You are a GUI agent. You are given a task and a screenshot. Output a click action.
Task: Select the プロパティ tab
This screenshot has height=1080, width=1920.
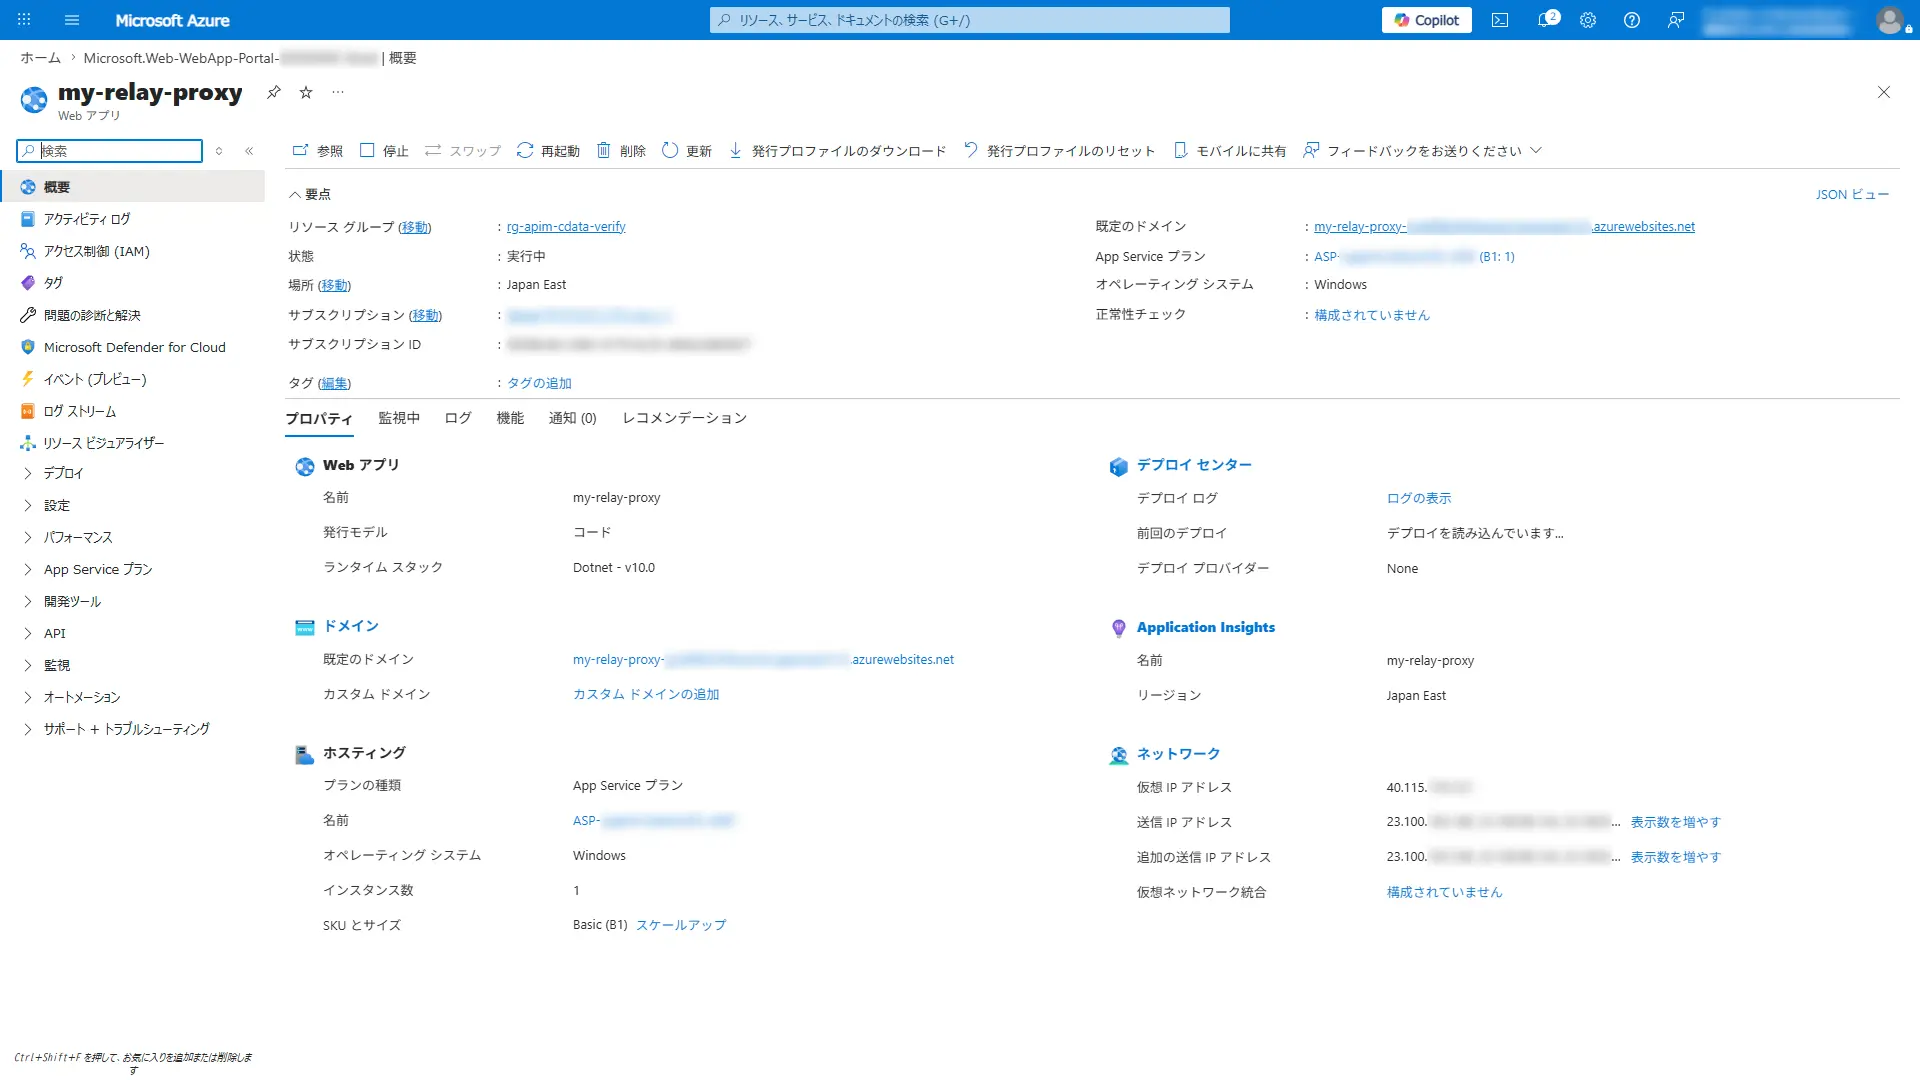319,418
